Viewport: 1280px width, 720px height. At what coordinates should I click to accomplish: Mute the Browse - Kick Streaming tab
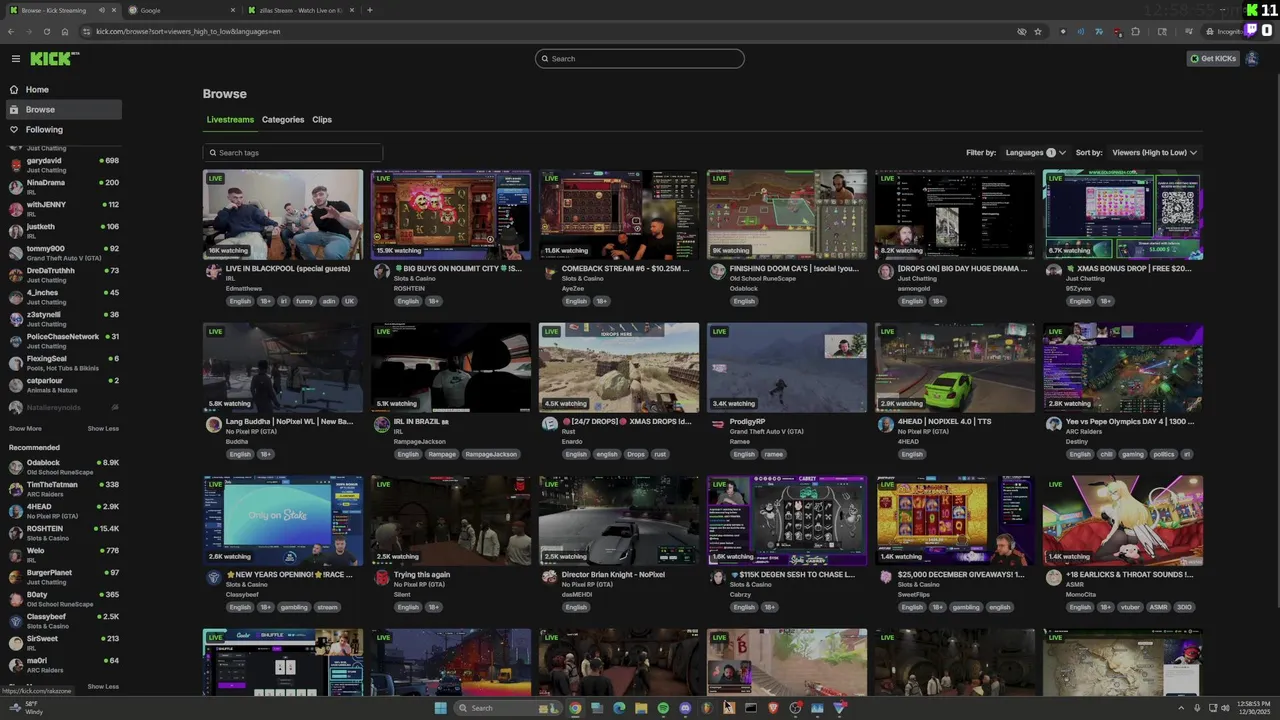click(x=102, y=10)
